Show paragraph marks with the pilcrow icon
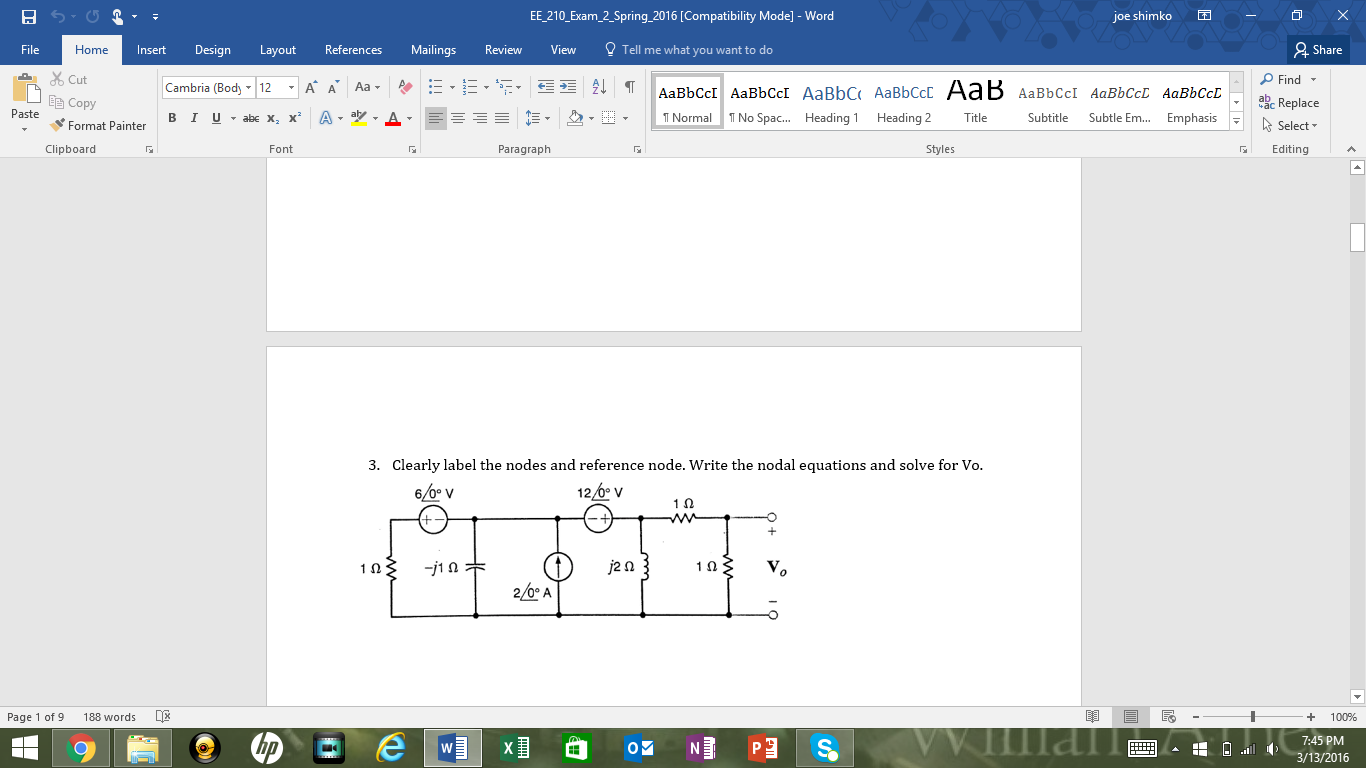The height and width of the screenshot is (768, 1366). 628,86
